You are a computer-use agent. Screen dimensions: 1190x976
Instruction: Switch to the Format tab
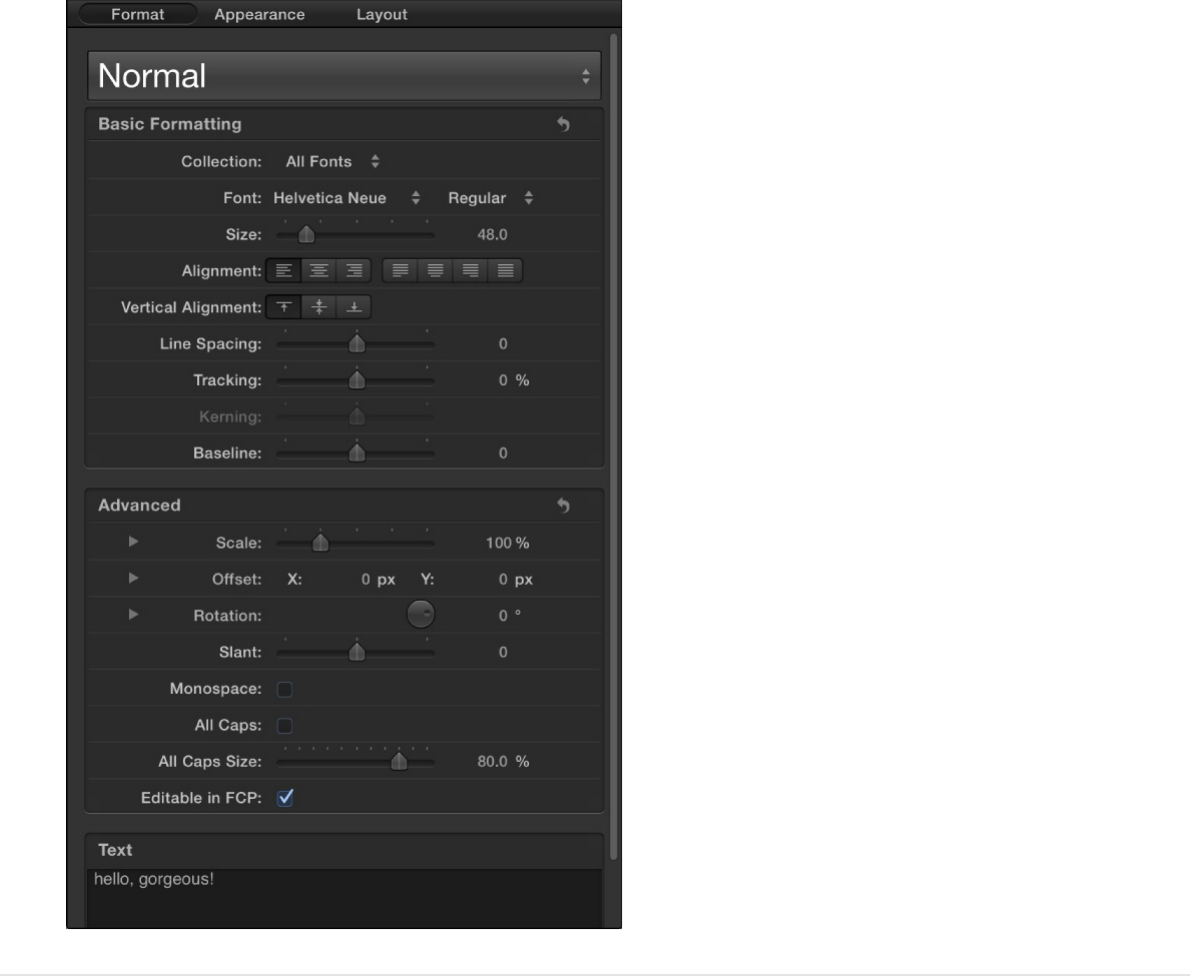point(137,14)
